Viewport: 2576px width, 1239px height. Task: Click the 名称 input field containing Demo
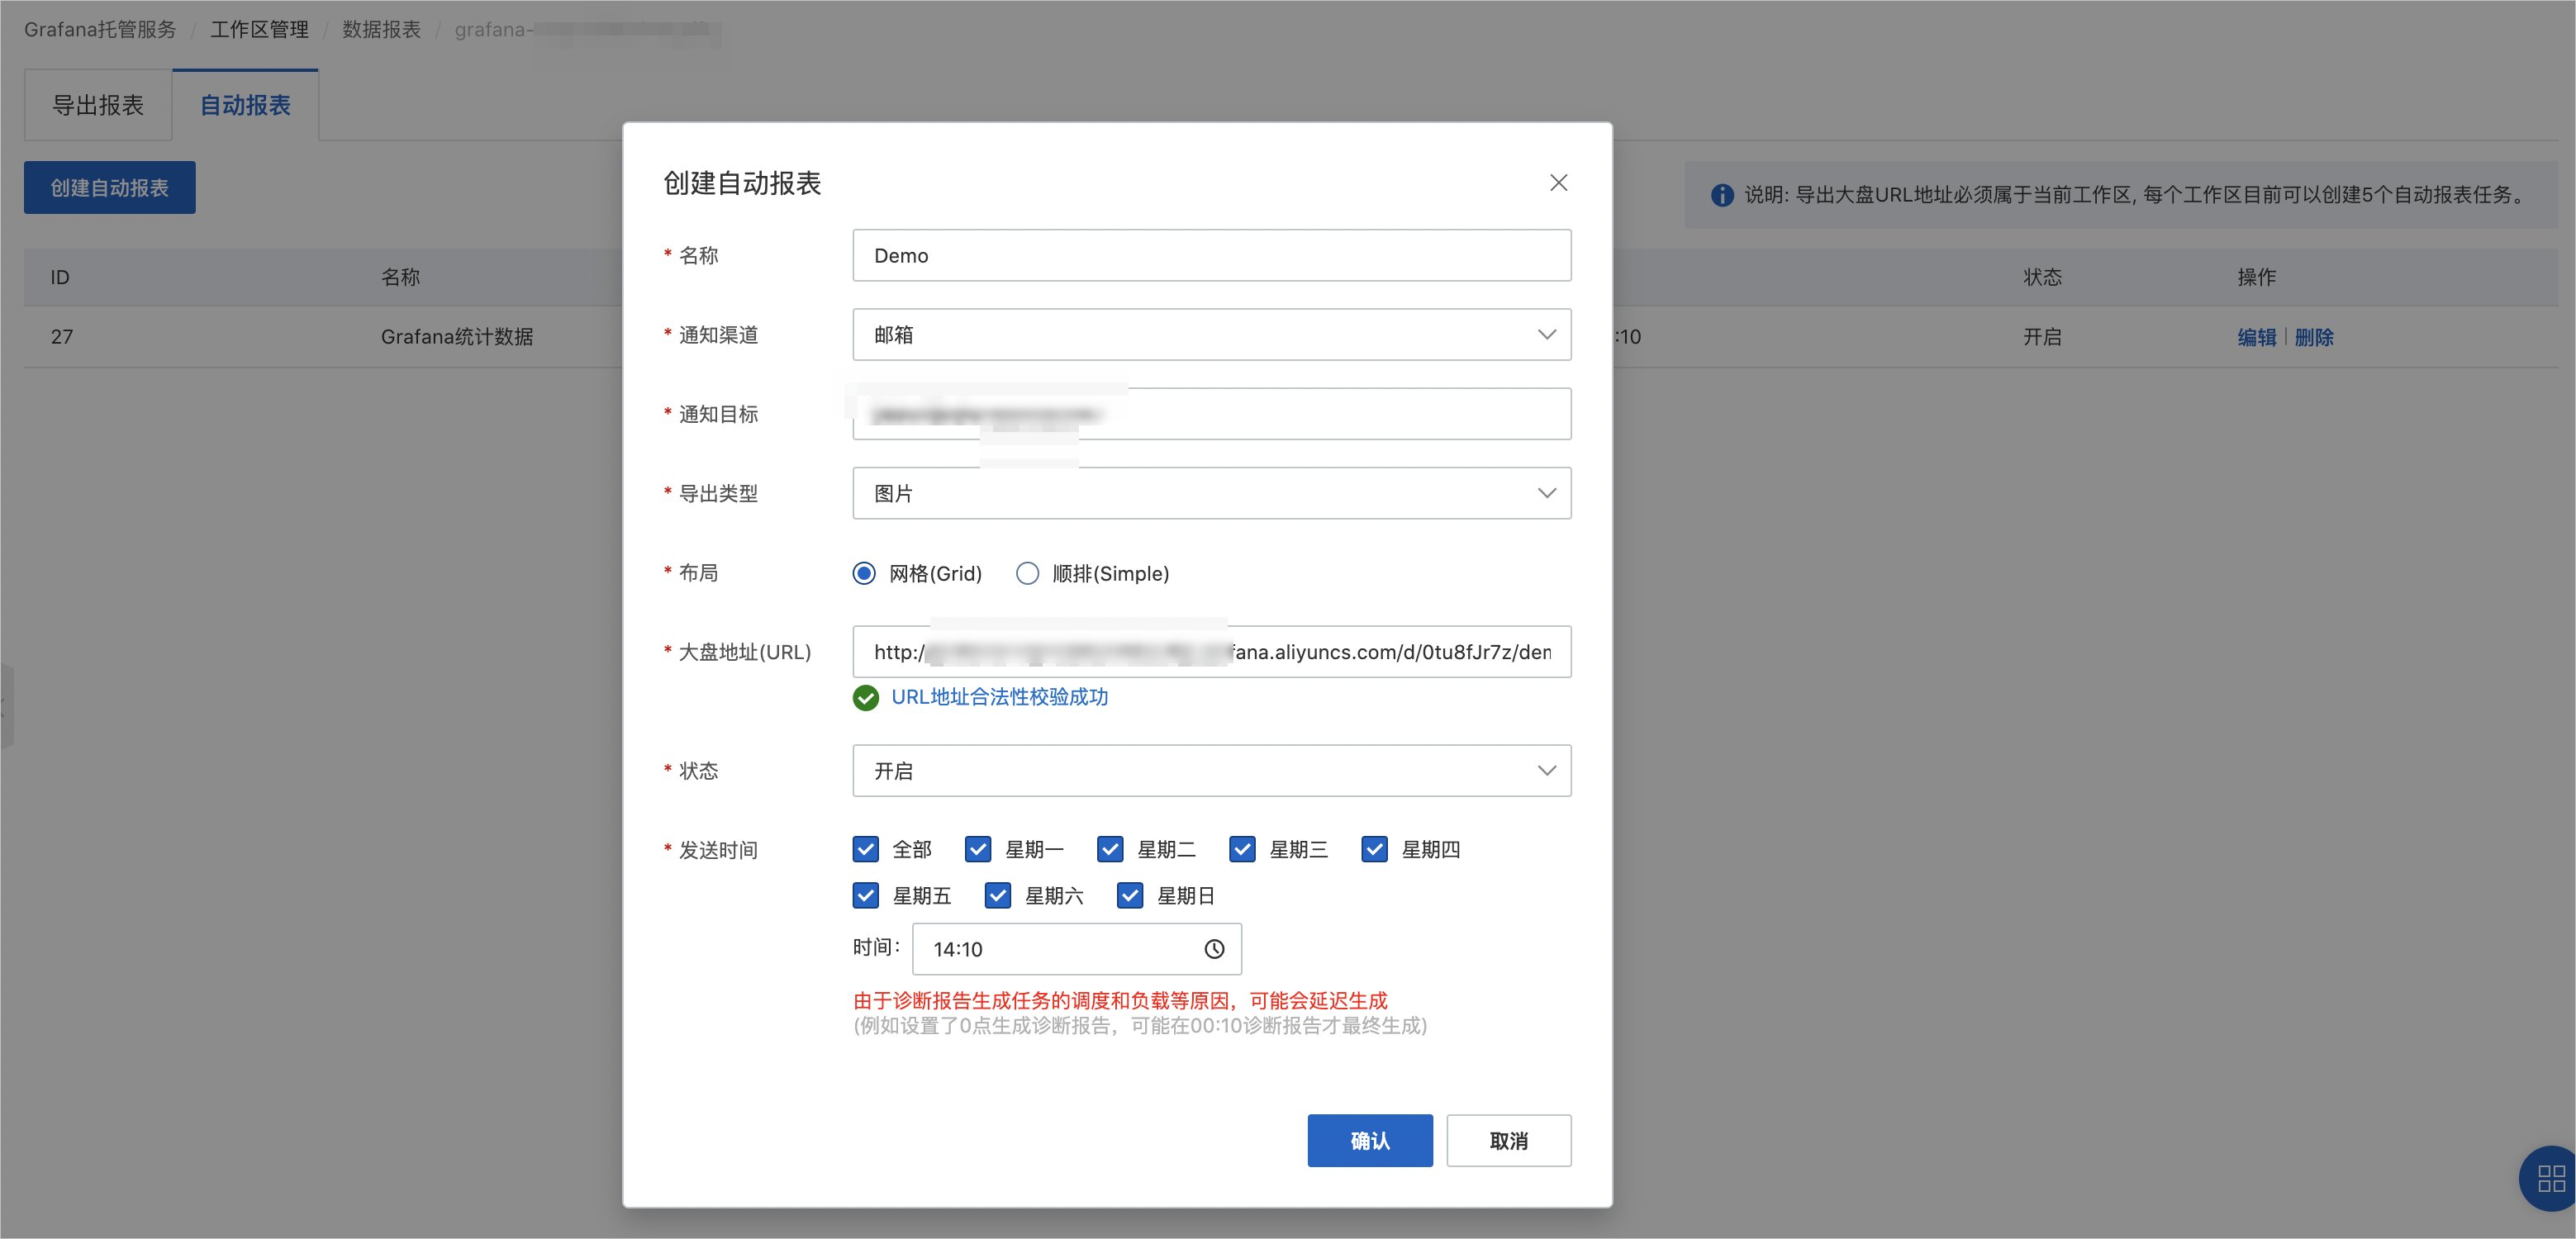(x=1211, y=255)
